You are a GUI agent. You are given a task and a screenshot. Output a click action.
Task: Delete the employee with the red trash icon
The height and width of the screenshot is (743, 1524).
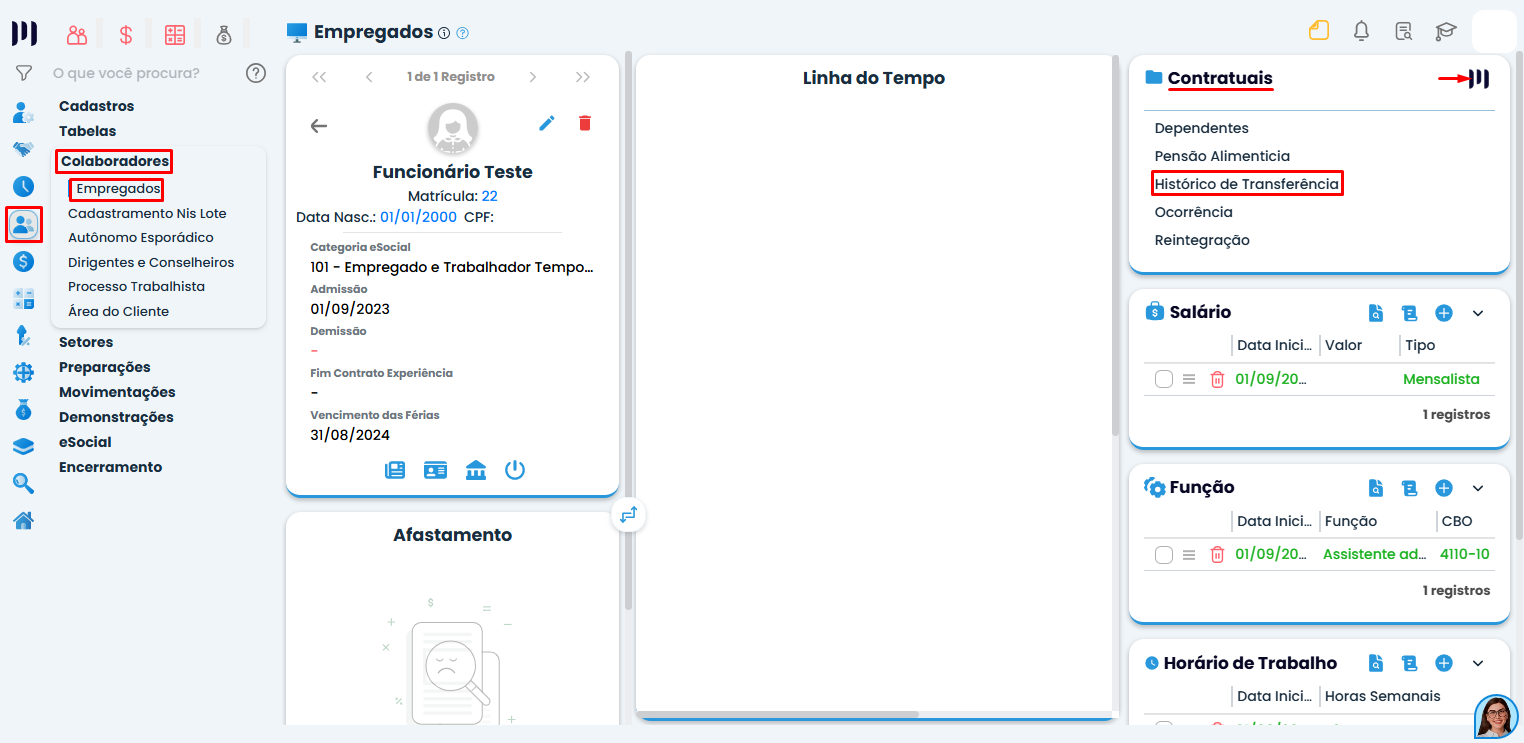(585, 123)
